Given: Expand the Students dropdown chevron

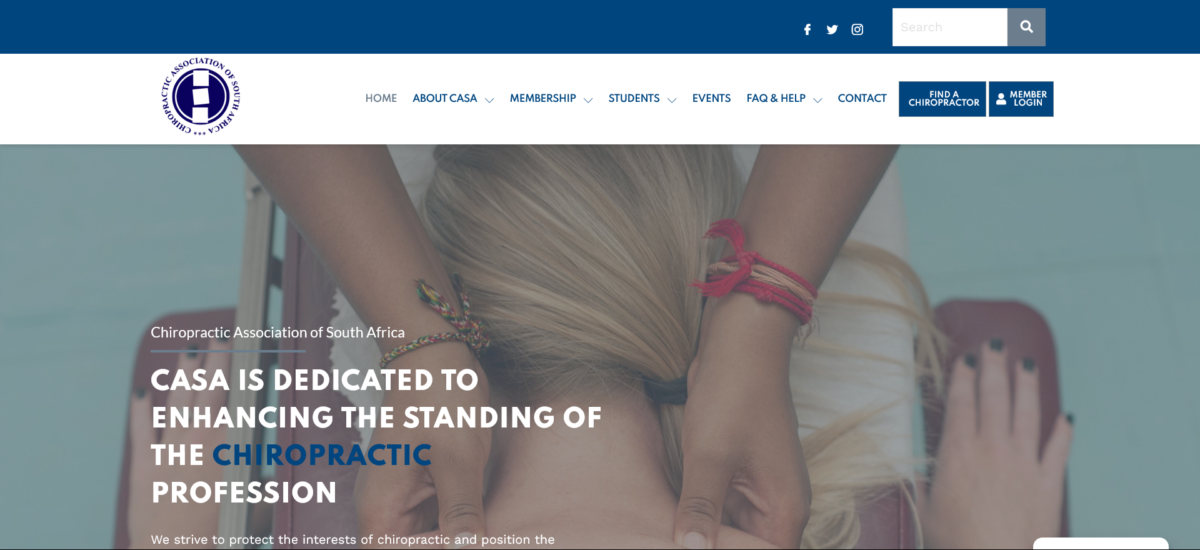Looking at the screenshot, I should click(671, 100).
